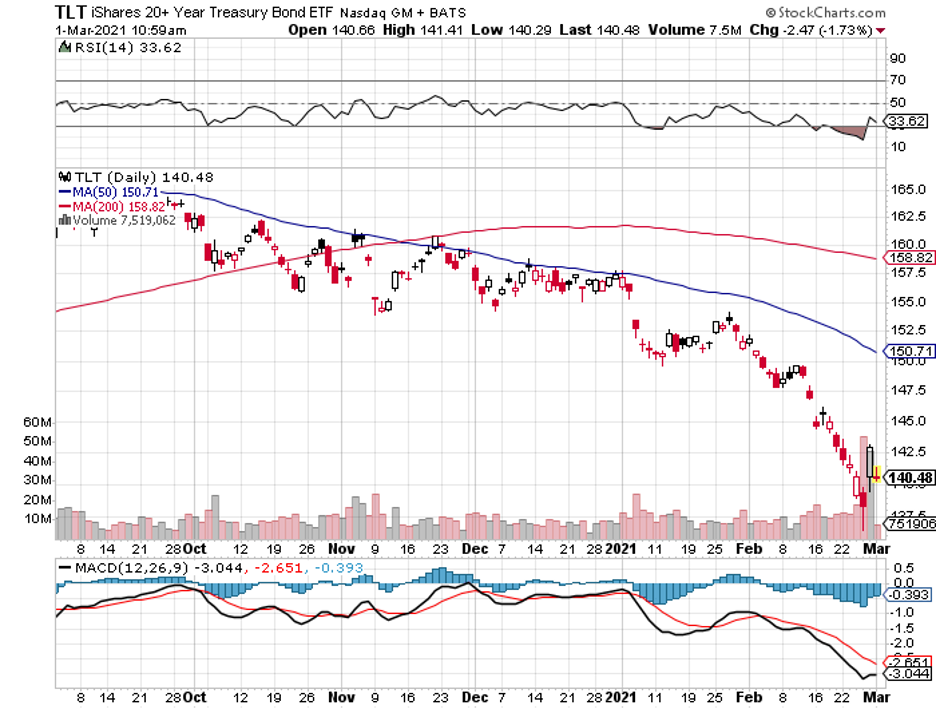Image resolution: width=936 pixels, height=708 pixels.
Task: Click the 158.82 MA(200) price tag
Action: point(906,257)
